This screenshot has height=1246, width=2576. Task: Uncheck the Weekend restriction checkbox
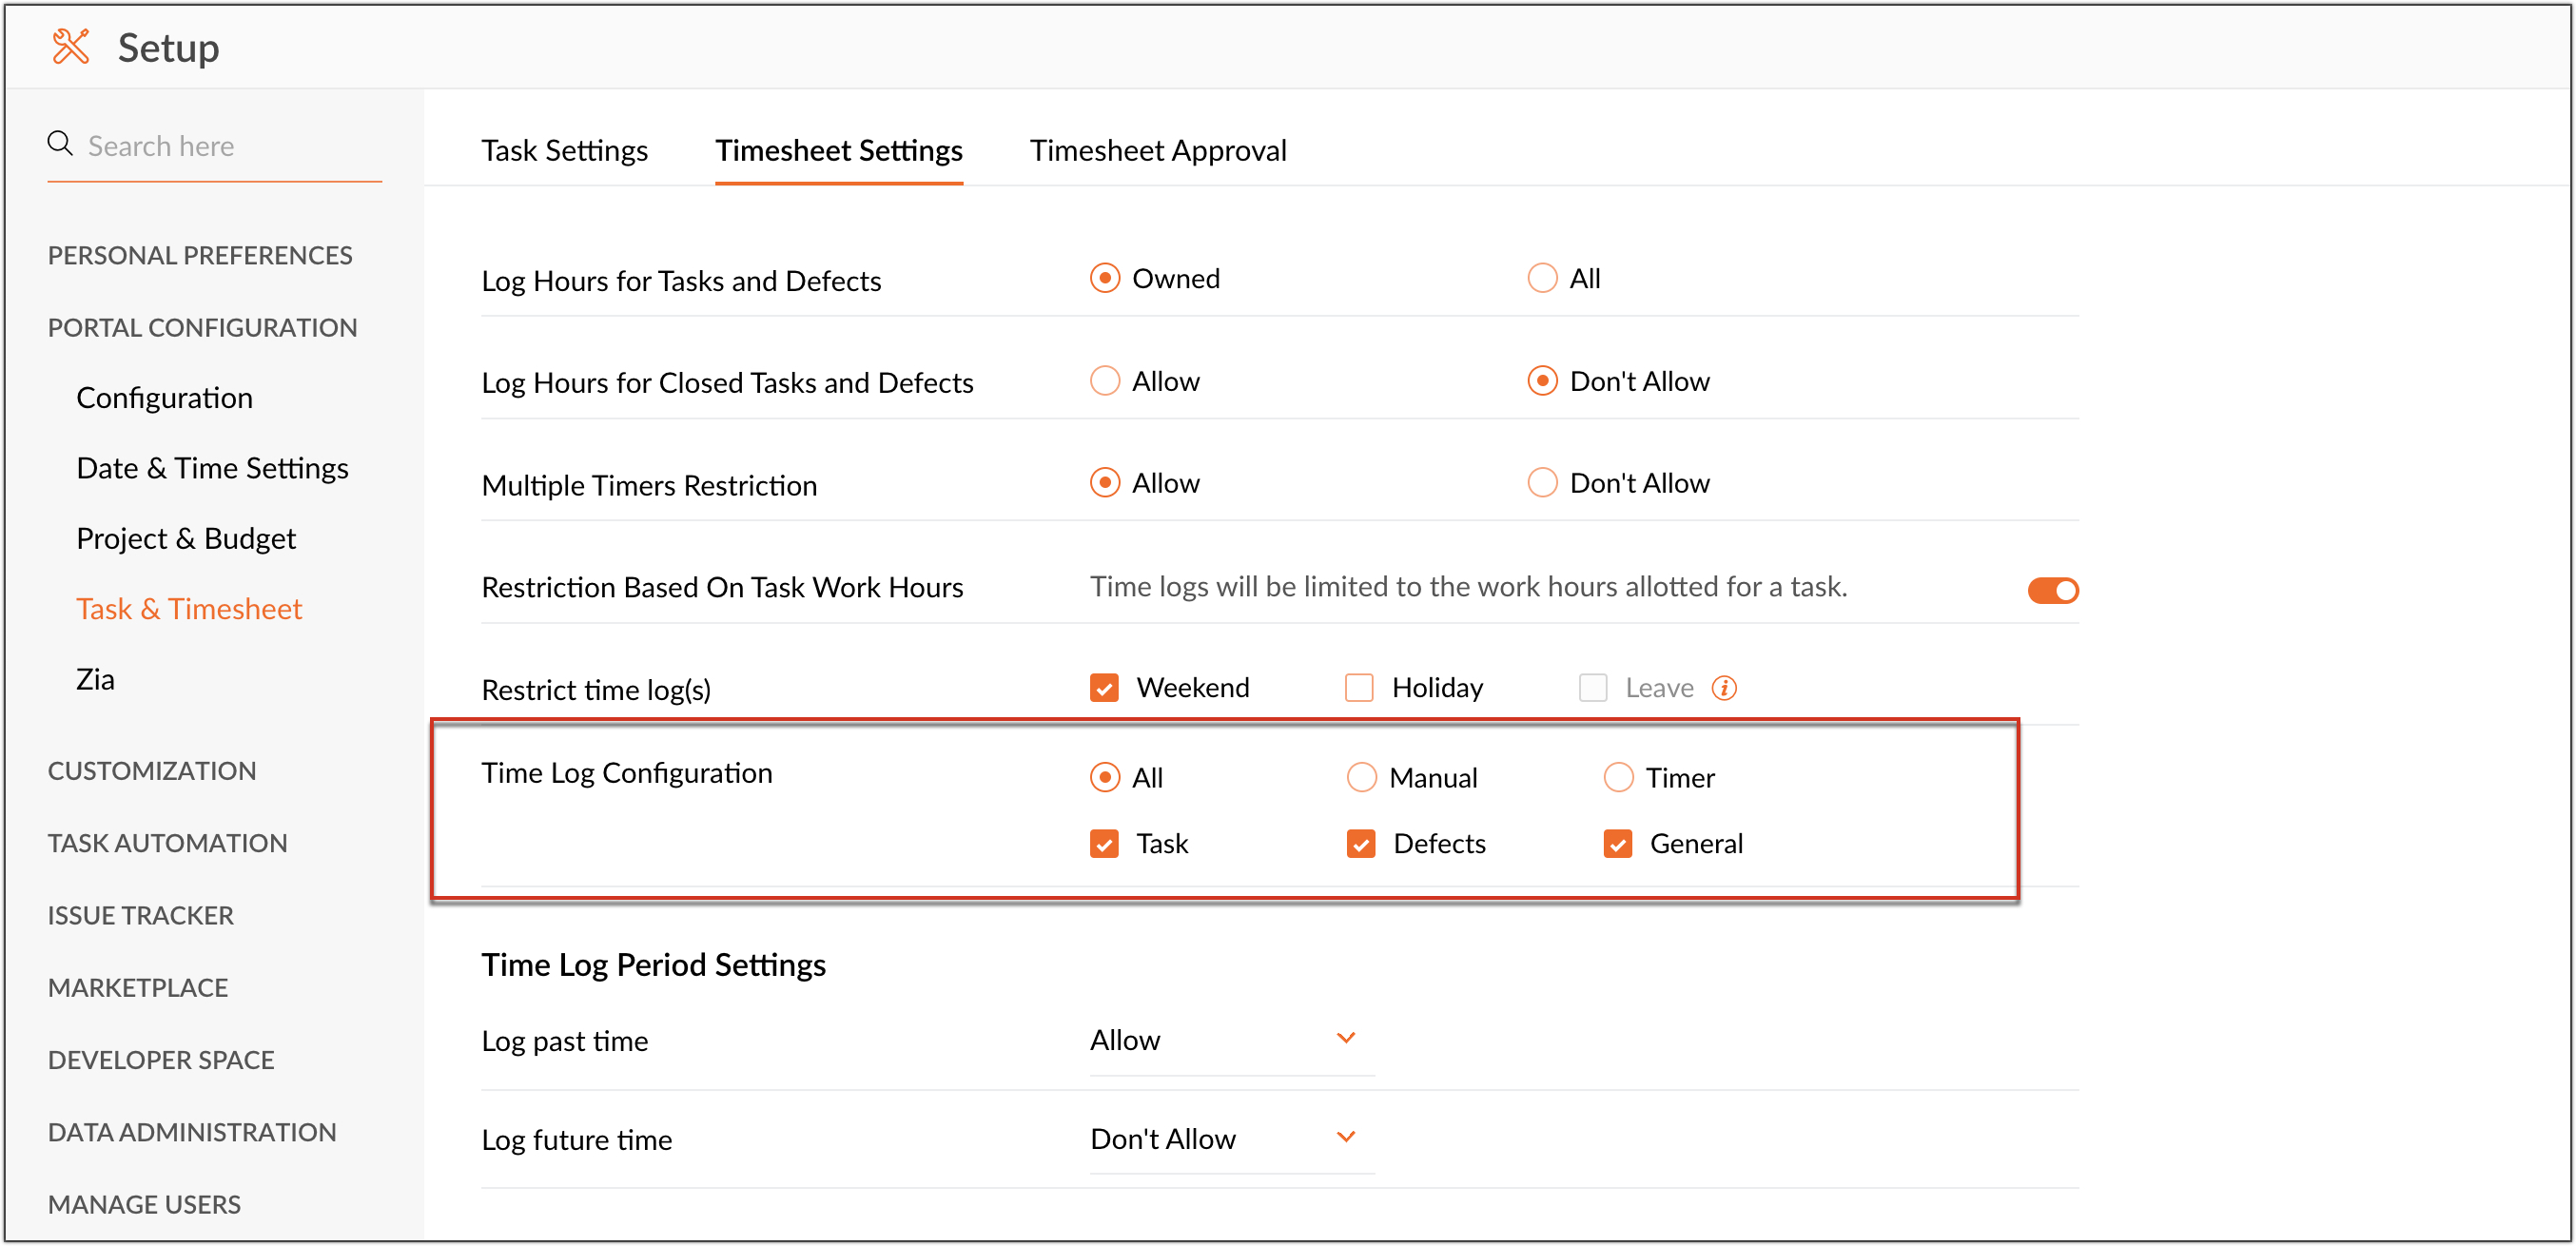click(x=1104, y=688)
